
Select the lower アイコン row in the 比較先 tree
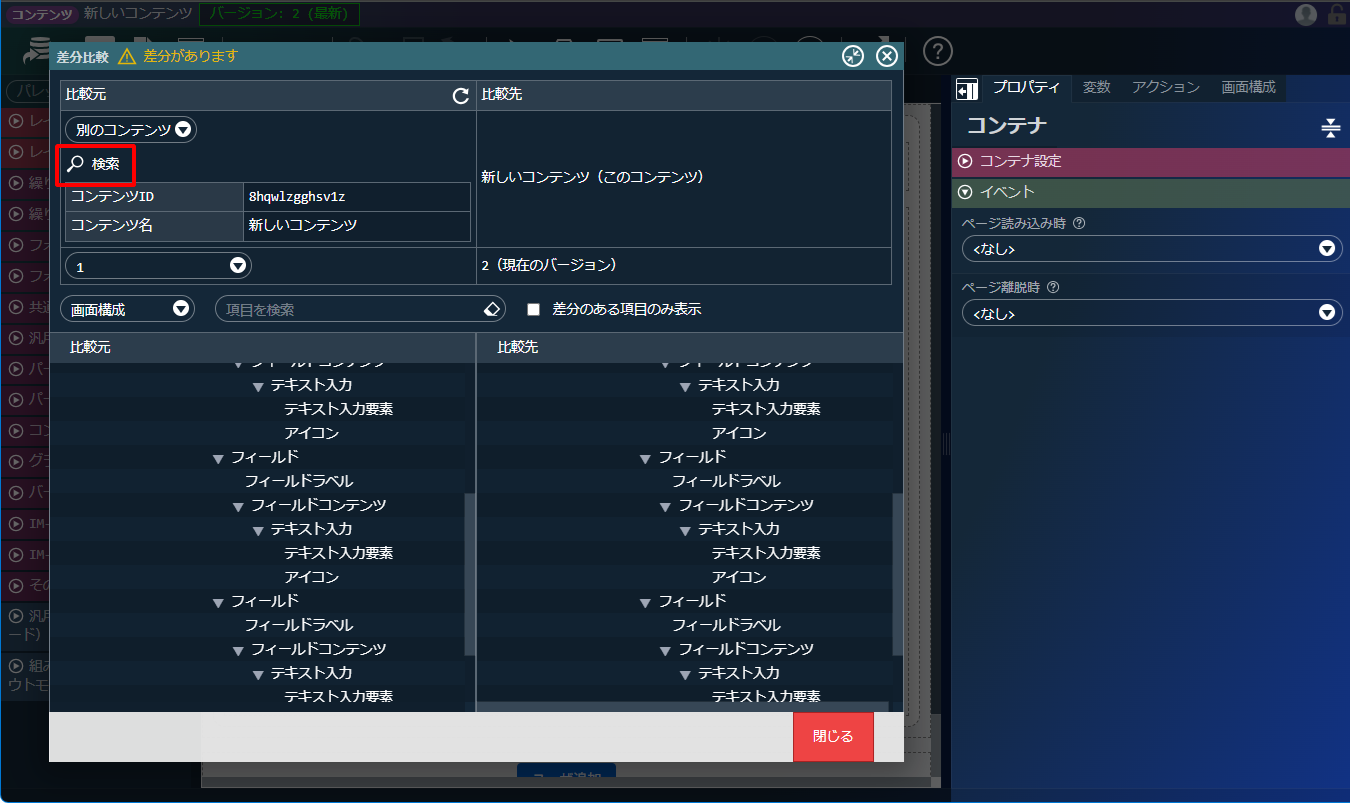click(739, 577)
